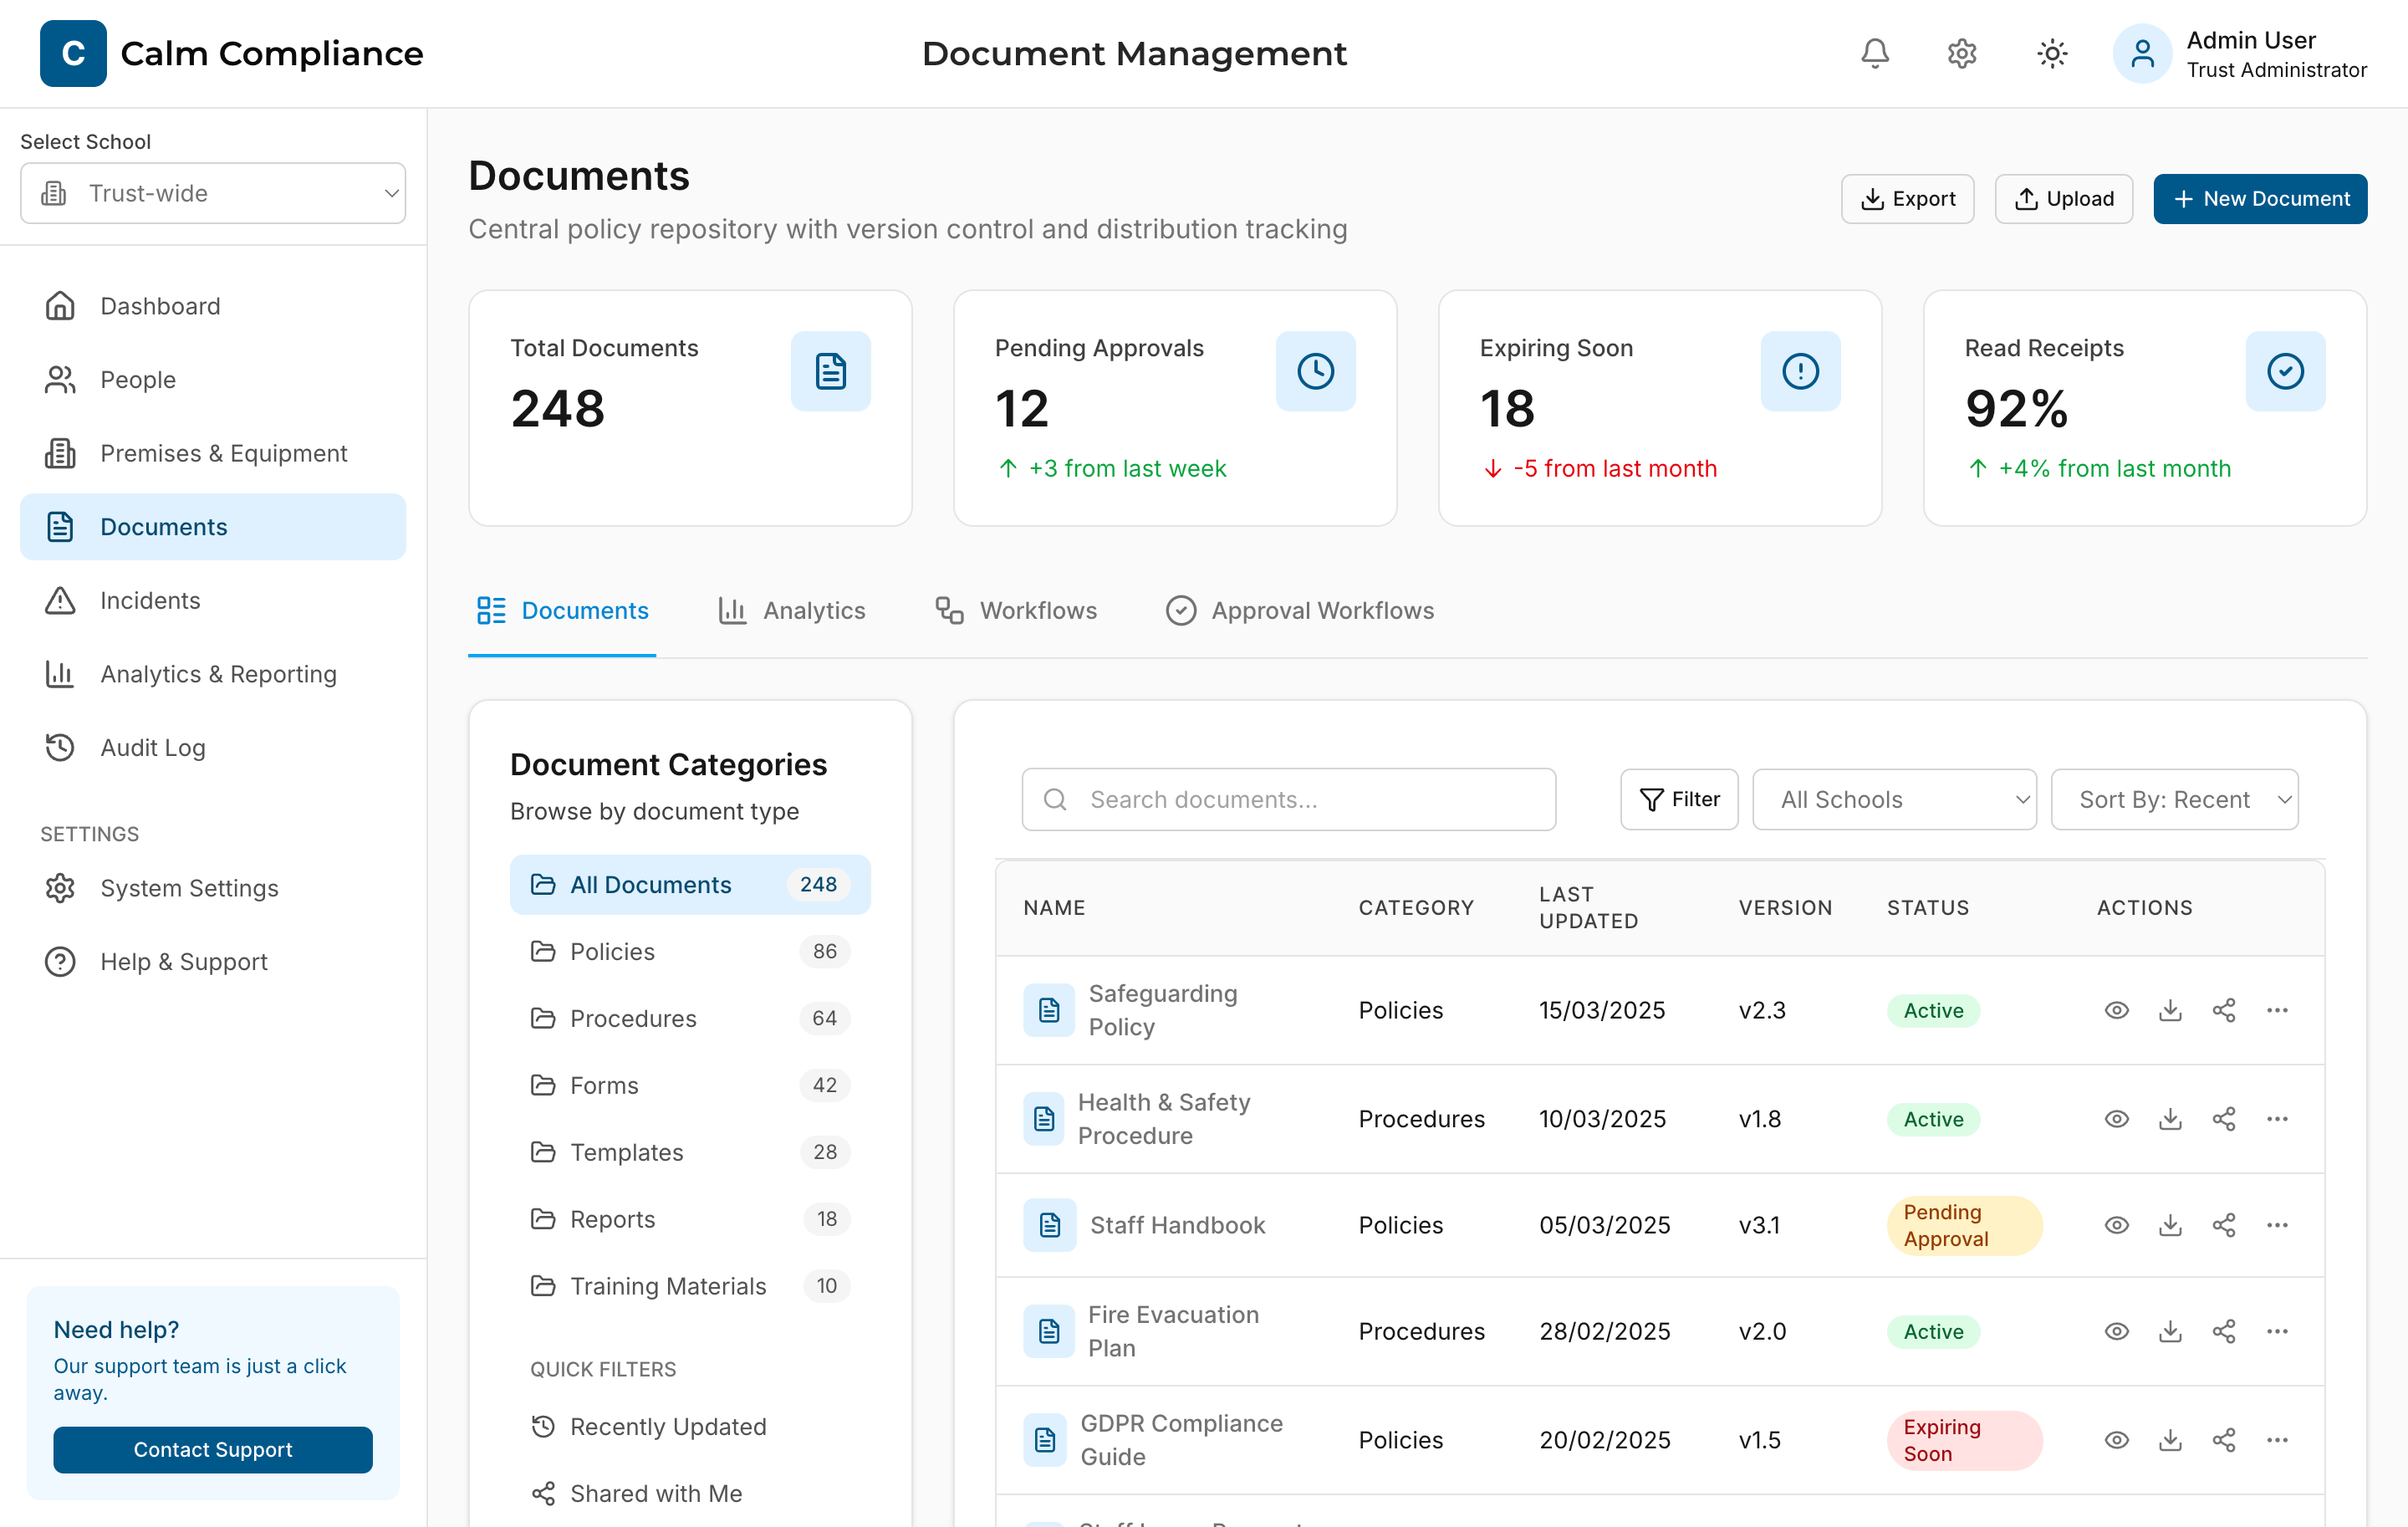Image resolution: width=2408 pixels, height=1527 pixels.
Task: Open People section in sidebar
Action: tap(213, 379)
